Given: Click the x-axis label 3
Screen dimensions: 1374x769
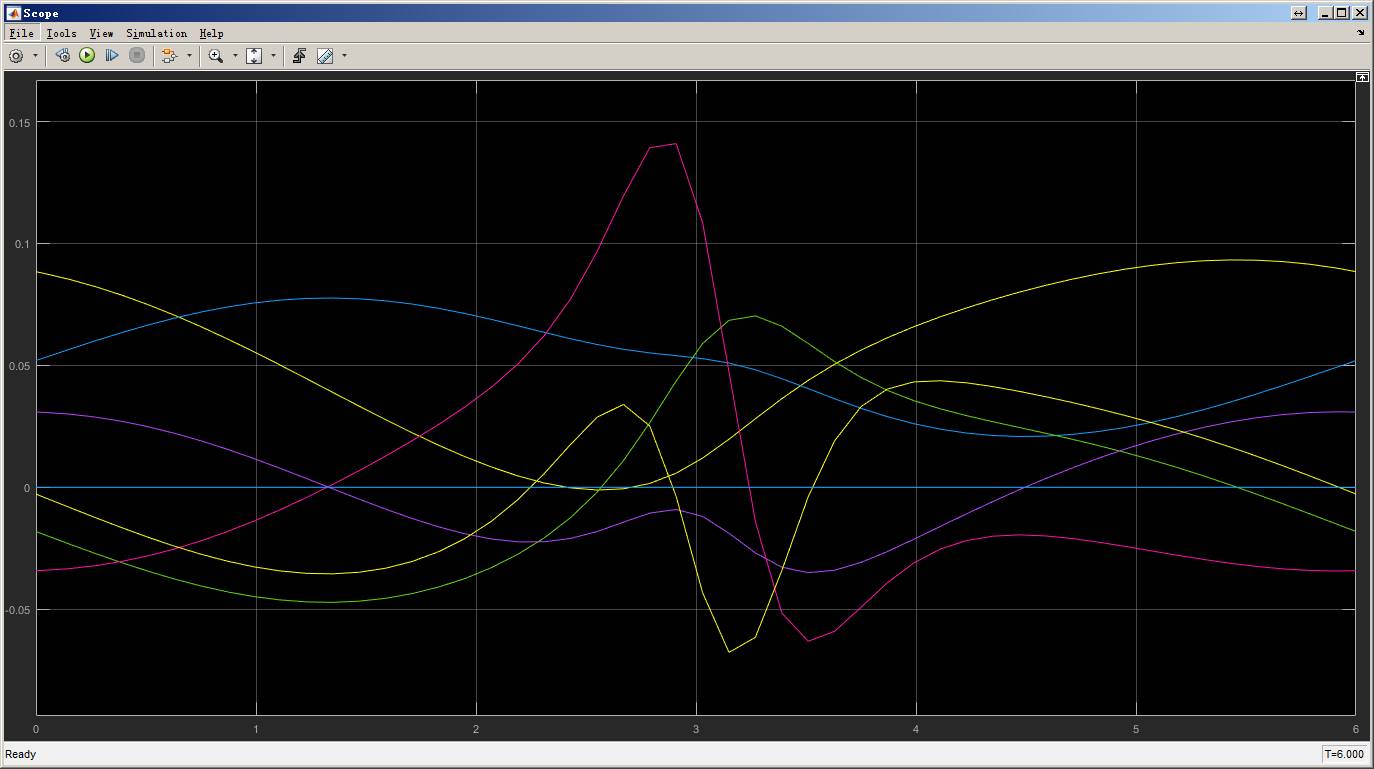Looking at the screenshot, I should pos(696,729).
